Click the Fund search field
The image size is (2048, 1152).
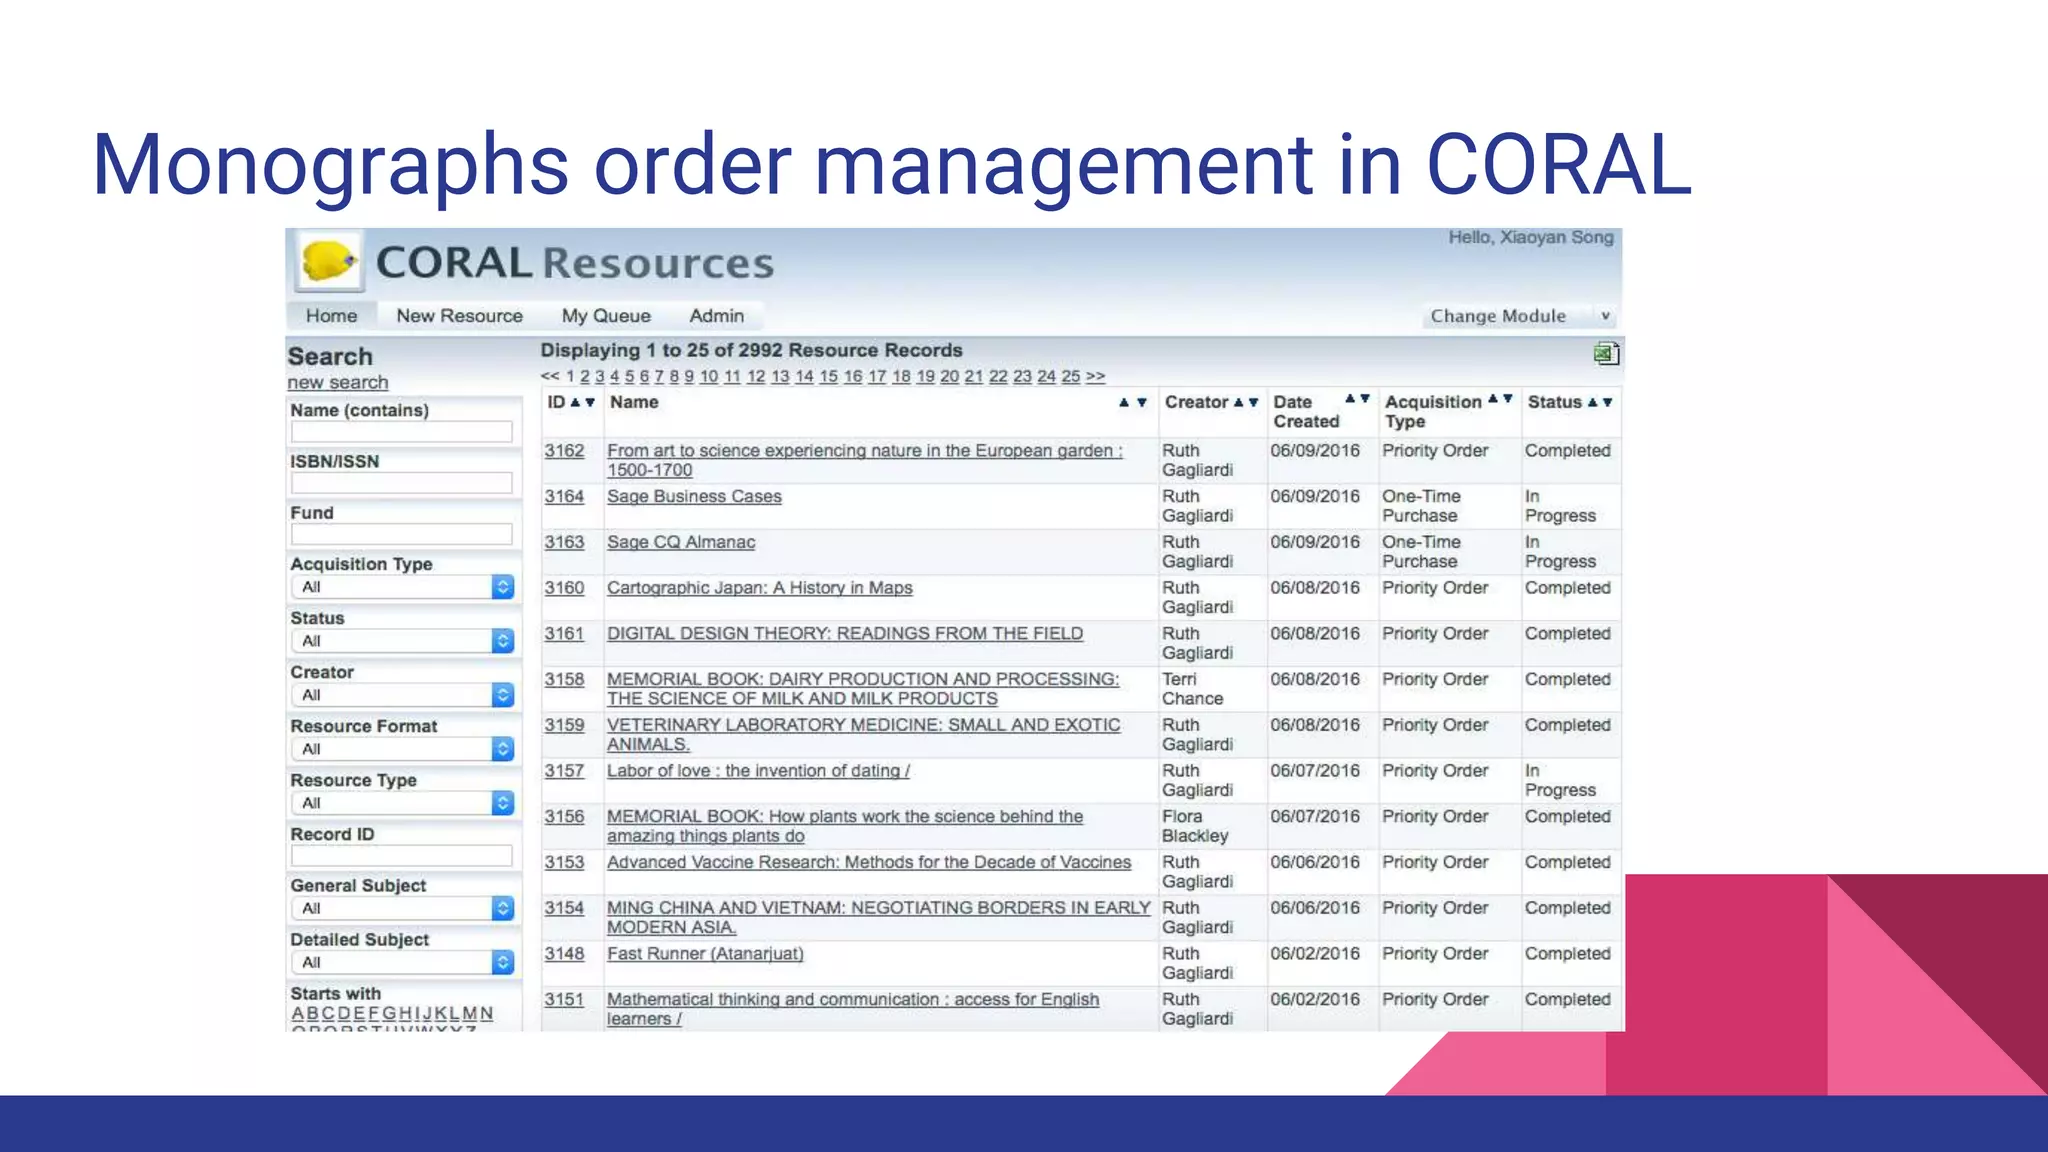(x=402, y=534)
